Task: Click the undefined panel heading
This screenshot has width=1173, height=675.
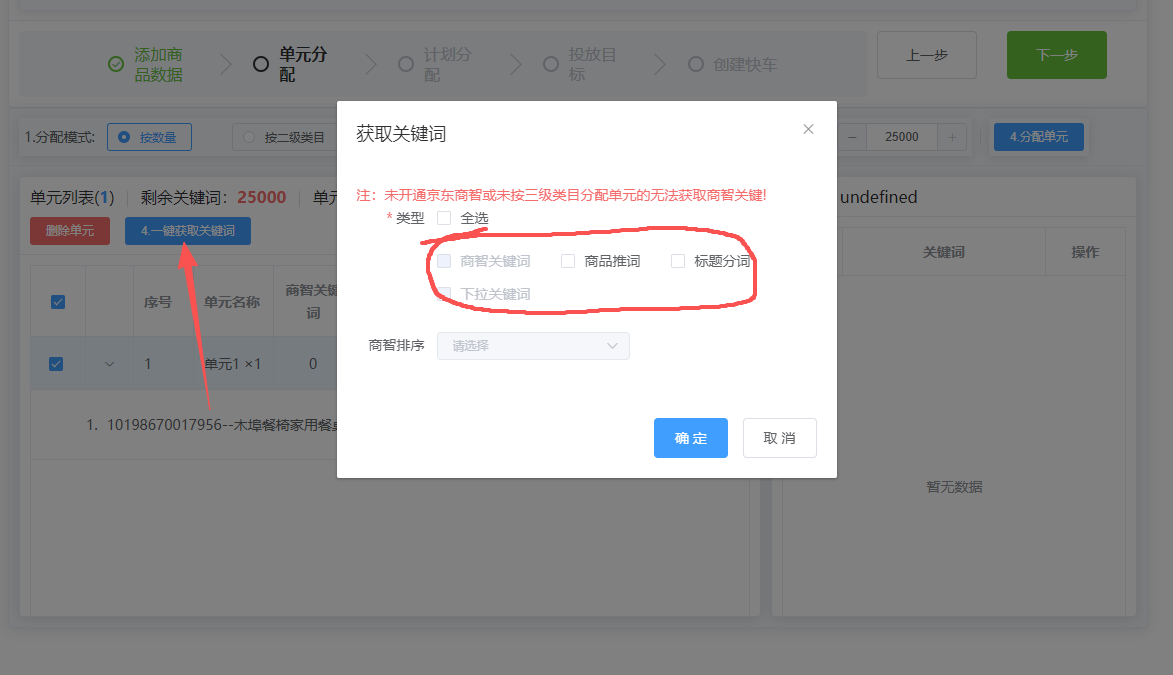Action: coord(878,197)
